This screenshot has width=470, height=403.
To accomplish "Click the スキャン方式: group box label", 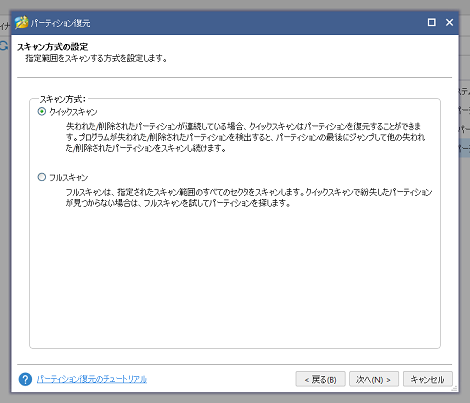I will click(63, 99).
